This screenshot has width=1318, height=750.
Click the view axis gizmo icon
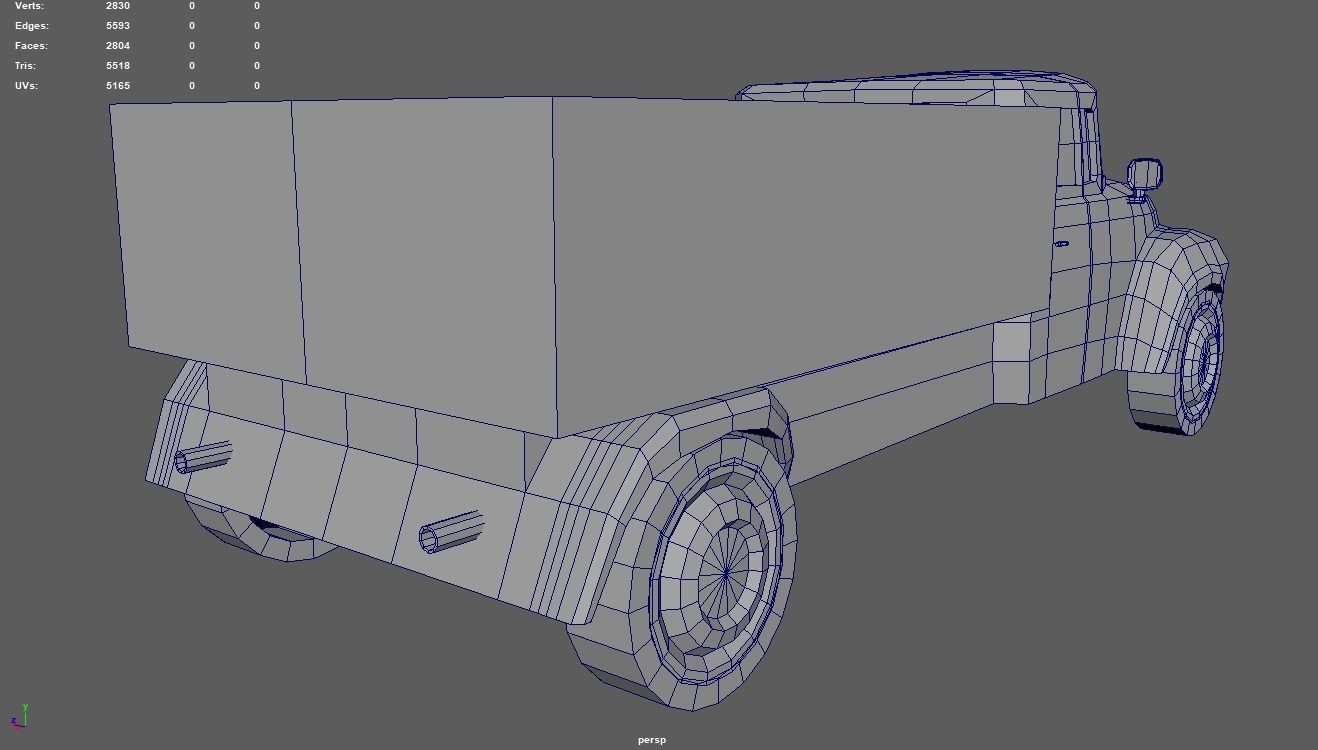coord(18,716)
